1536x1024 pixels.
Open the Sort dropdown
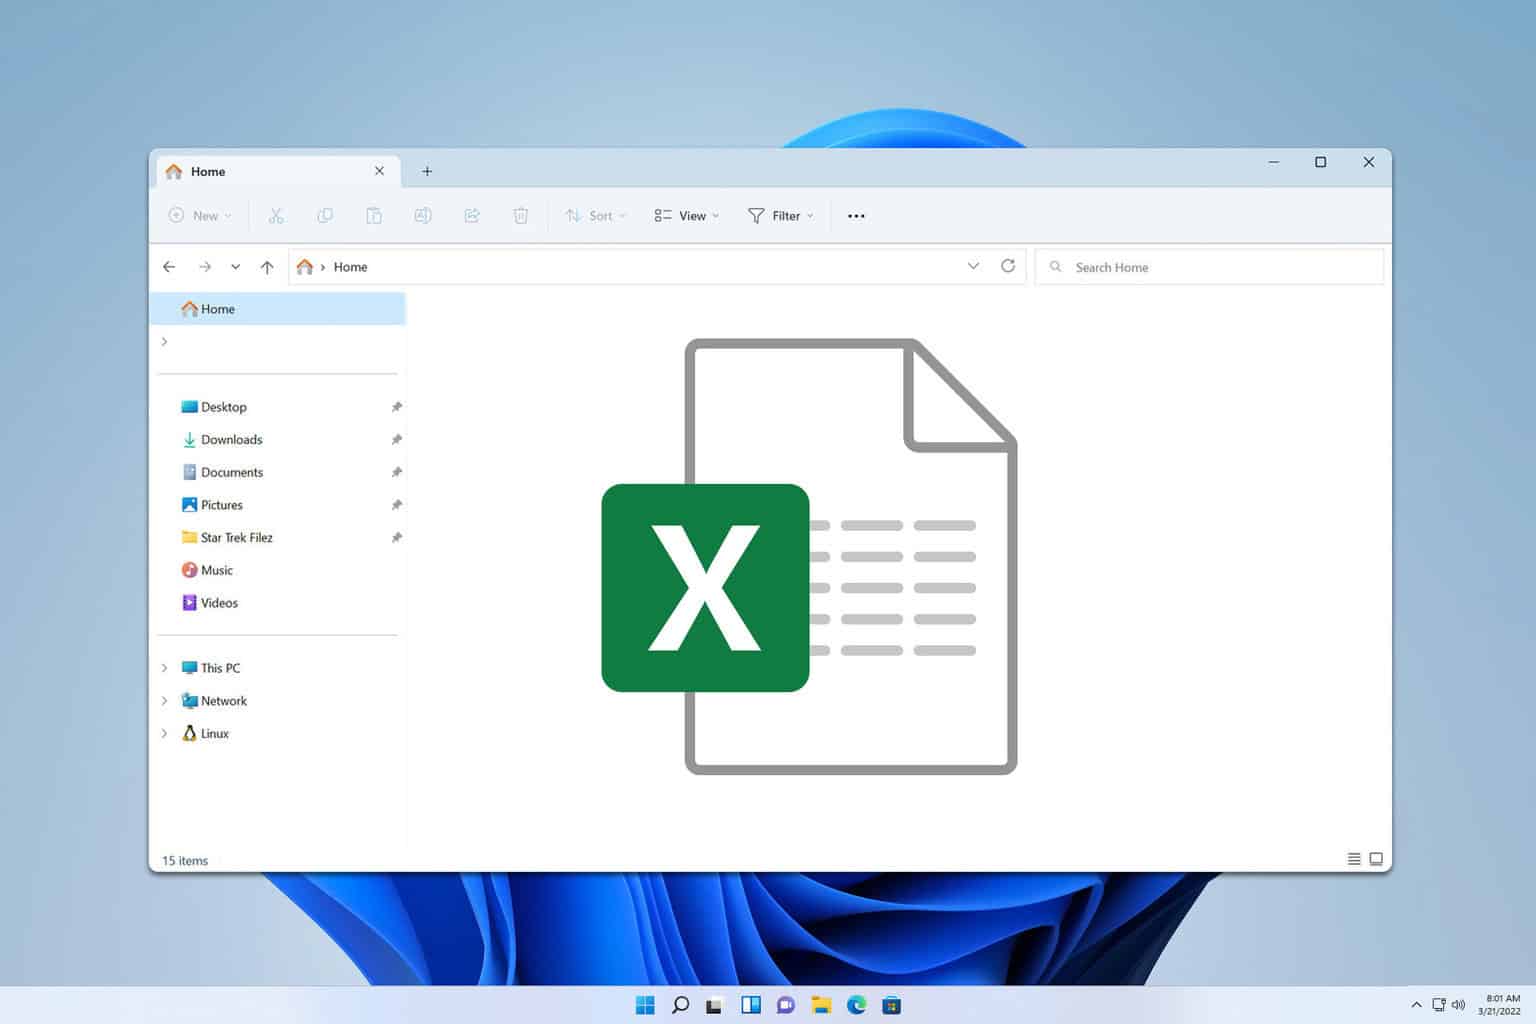(x=596, y=215)
